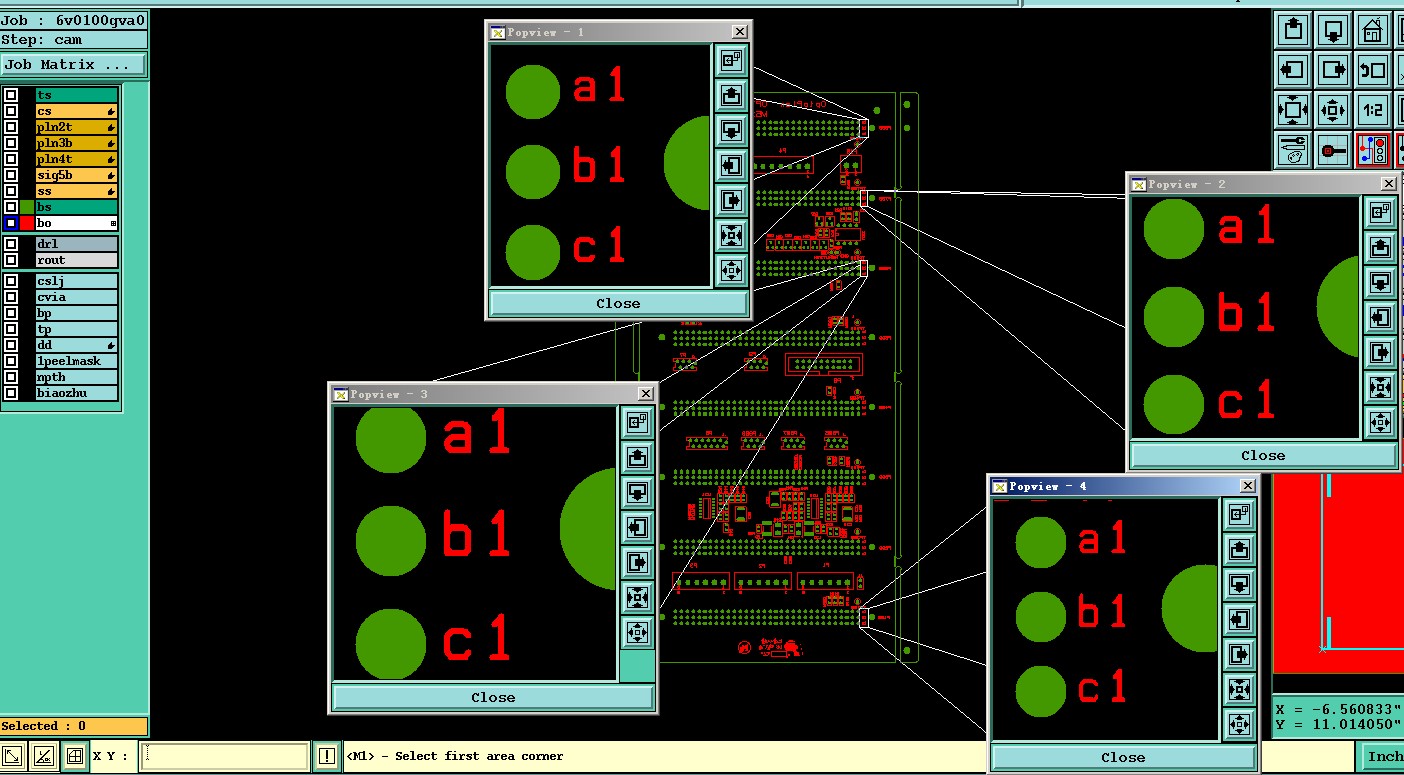The height and width of the screenshot is (775, 1404).
Task: Select the cslj layer name
Action: 77,281
